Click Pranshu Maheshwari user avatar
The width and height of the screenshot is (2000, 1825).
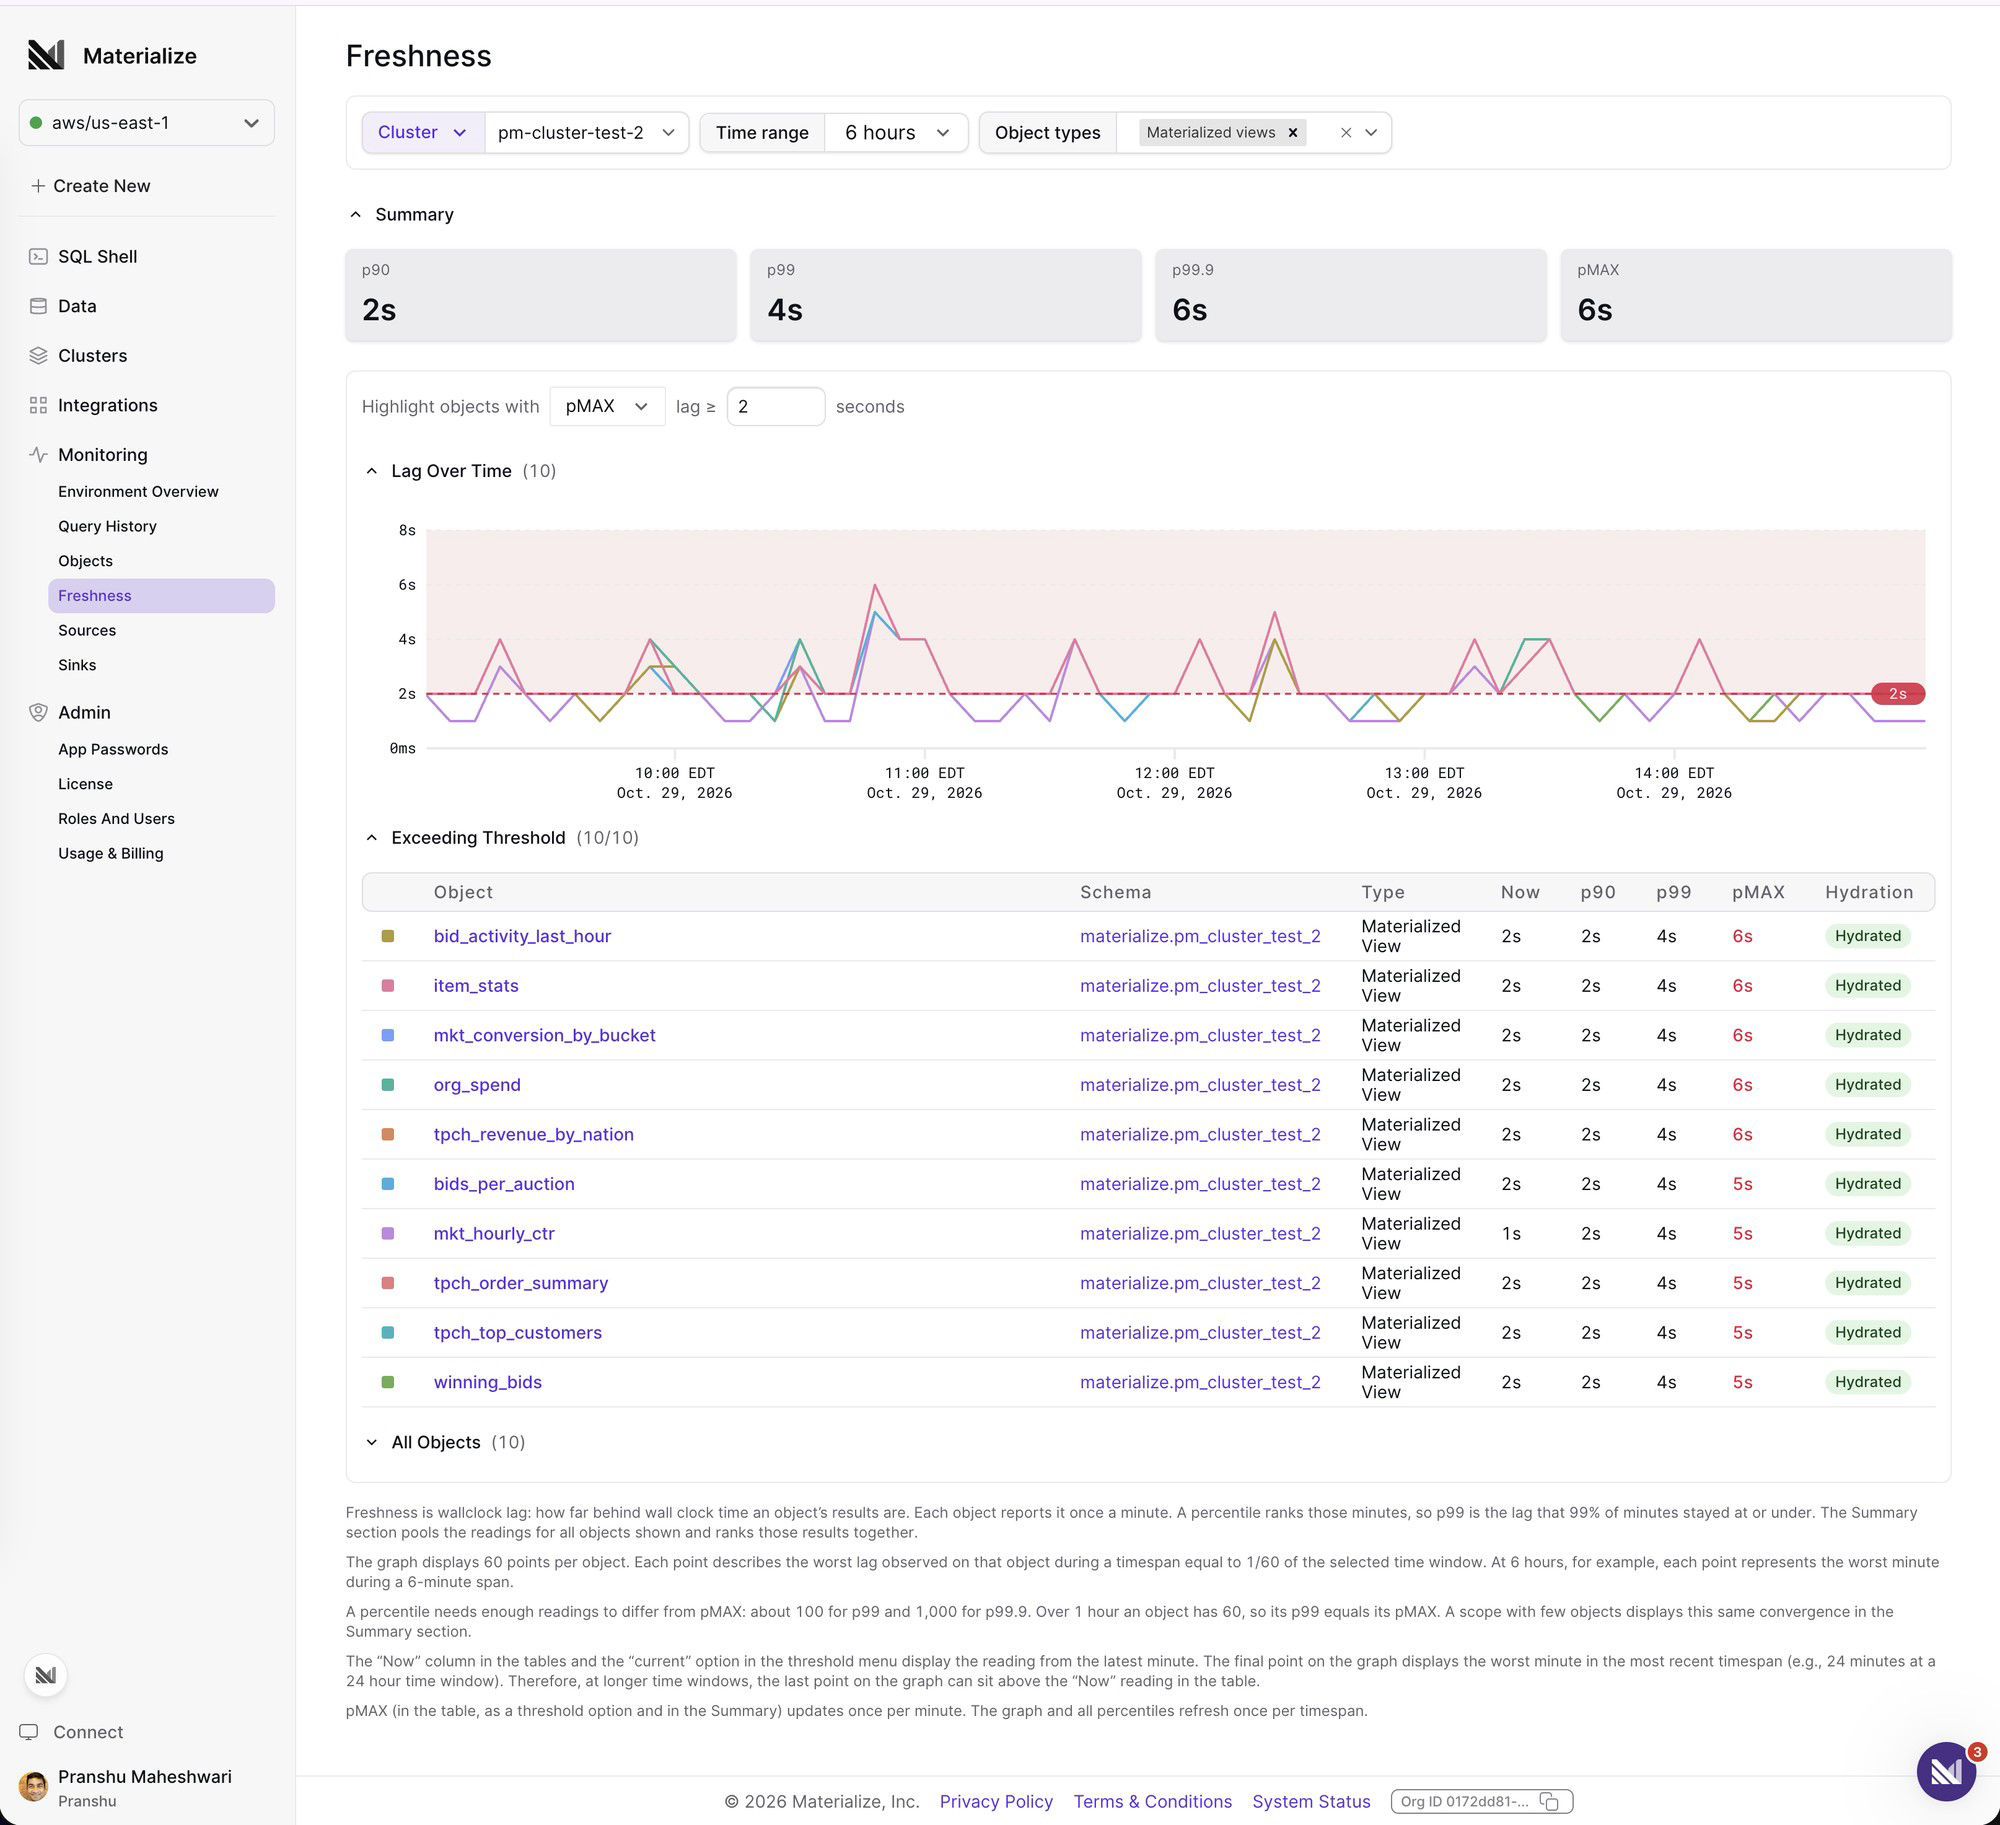(x=33, y=1786)
